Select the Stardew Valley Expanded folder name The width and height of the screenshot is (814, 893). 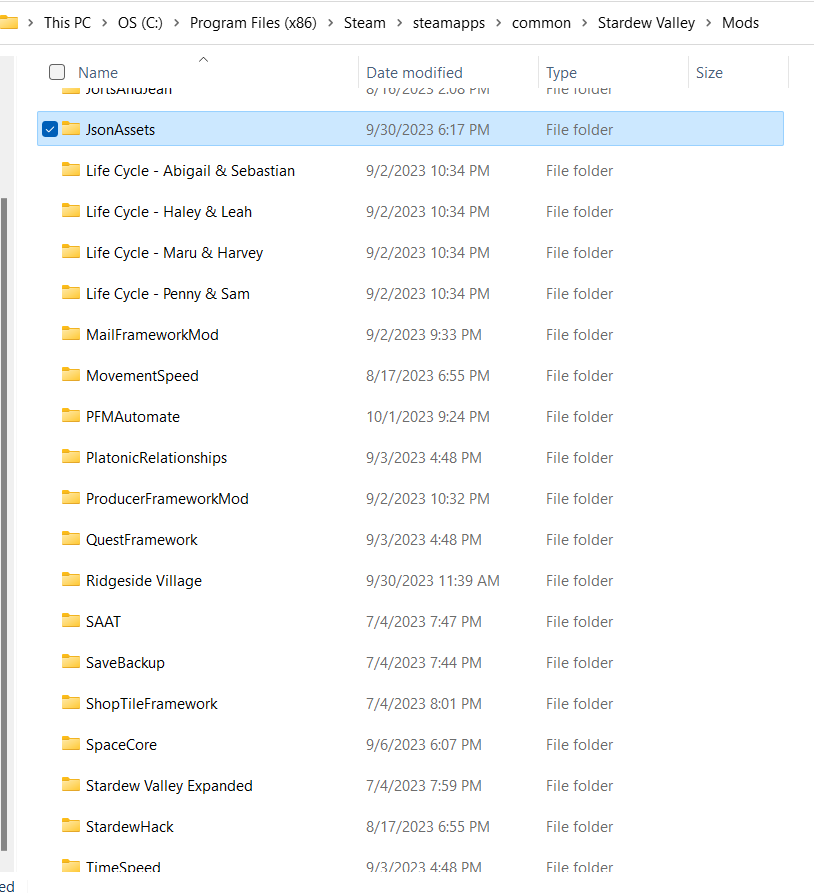coord(169,786)
